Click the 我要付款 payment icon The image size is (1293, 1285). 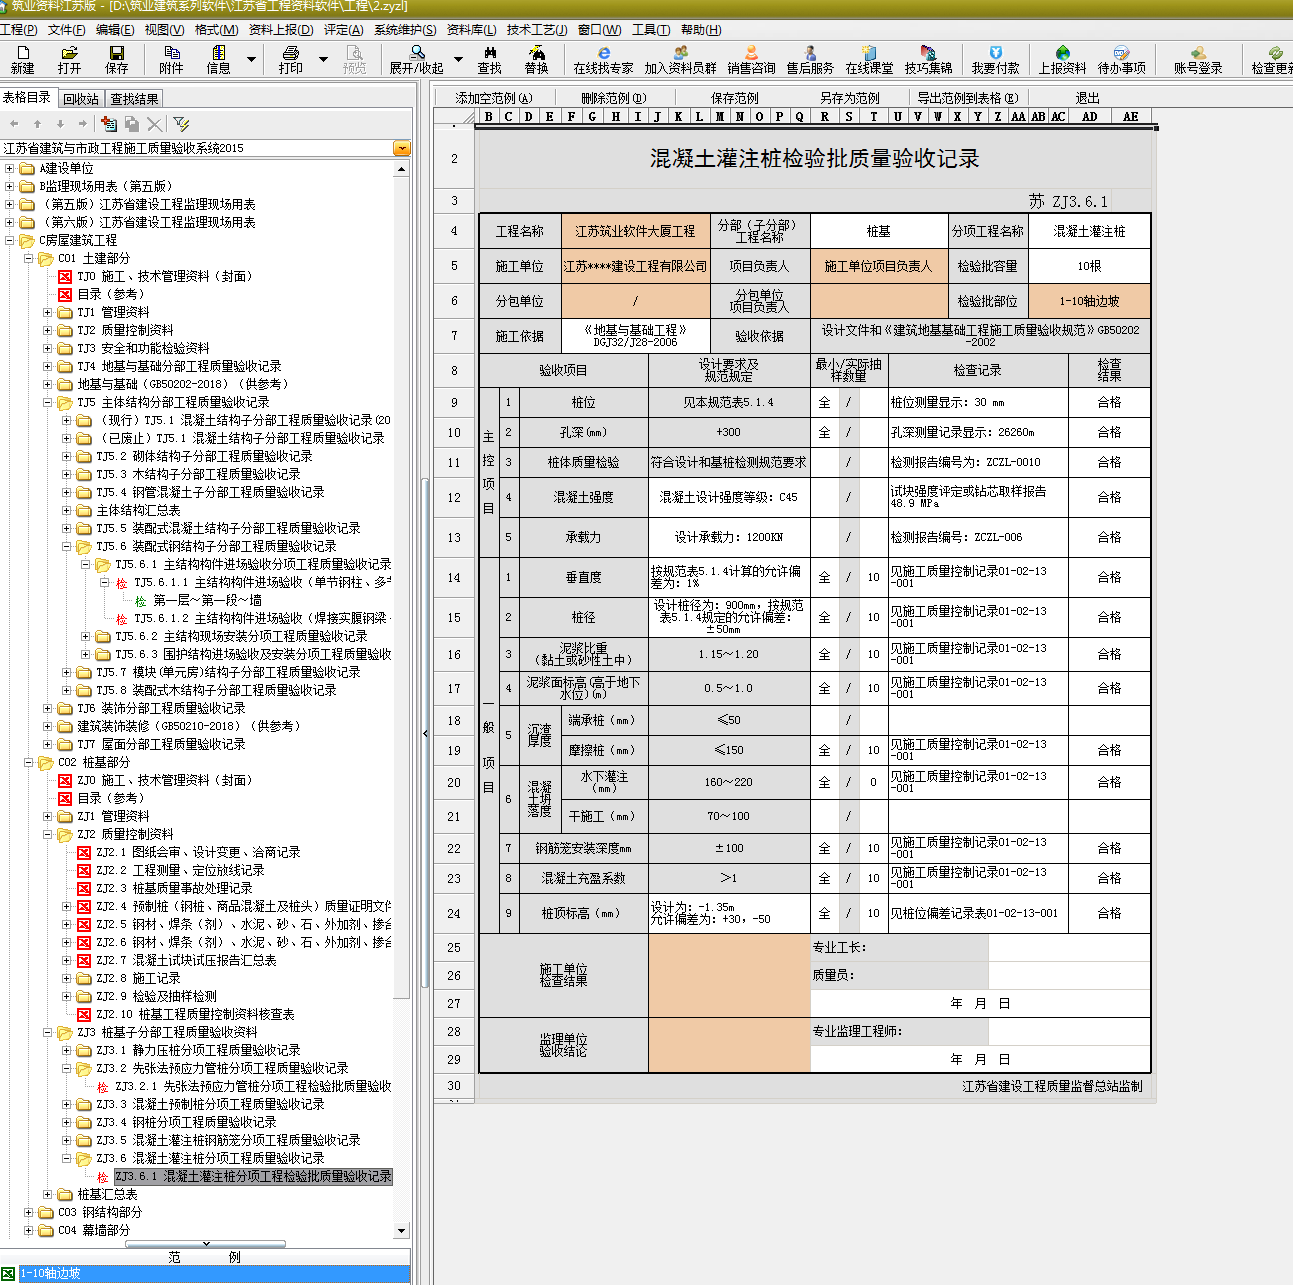995,59
